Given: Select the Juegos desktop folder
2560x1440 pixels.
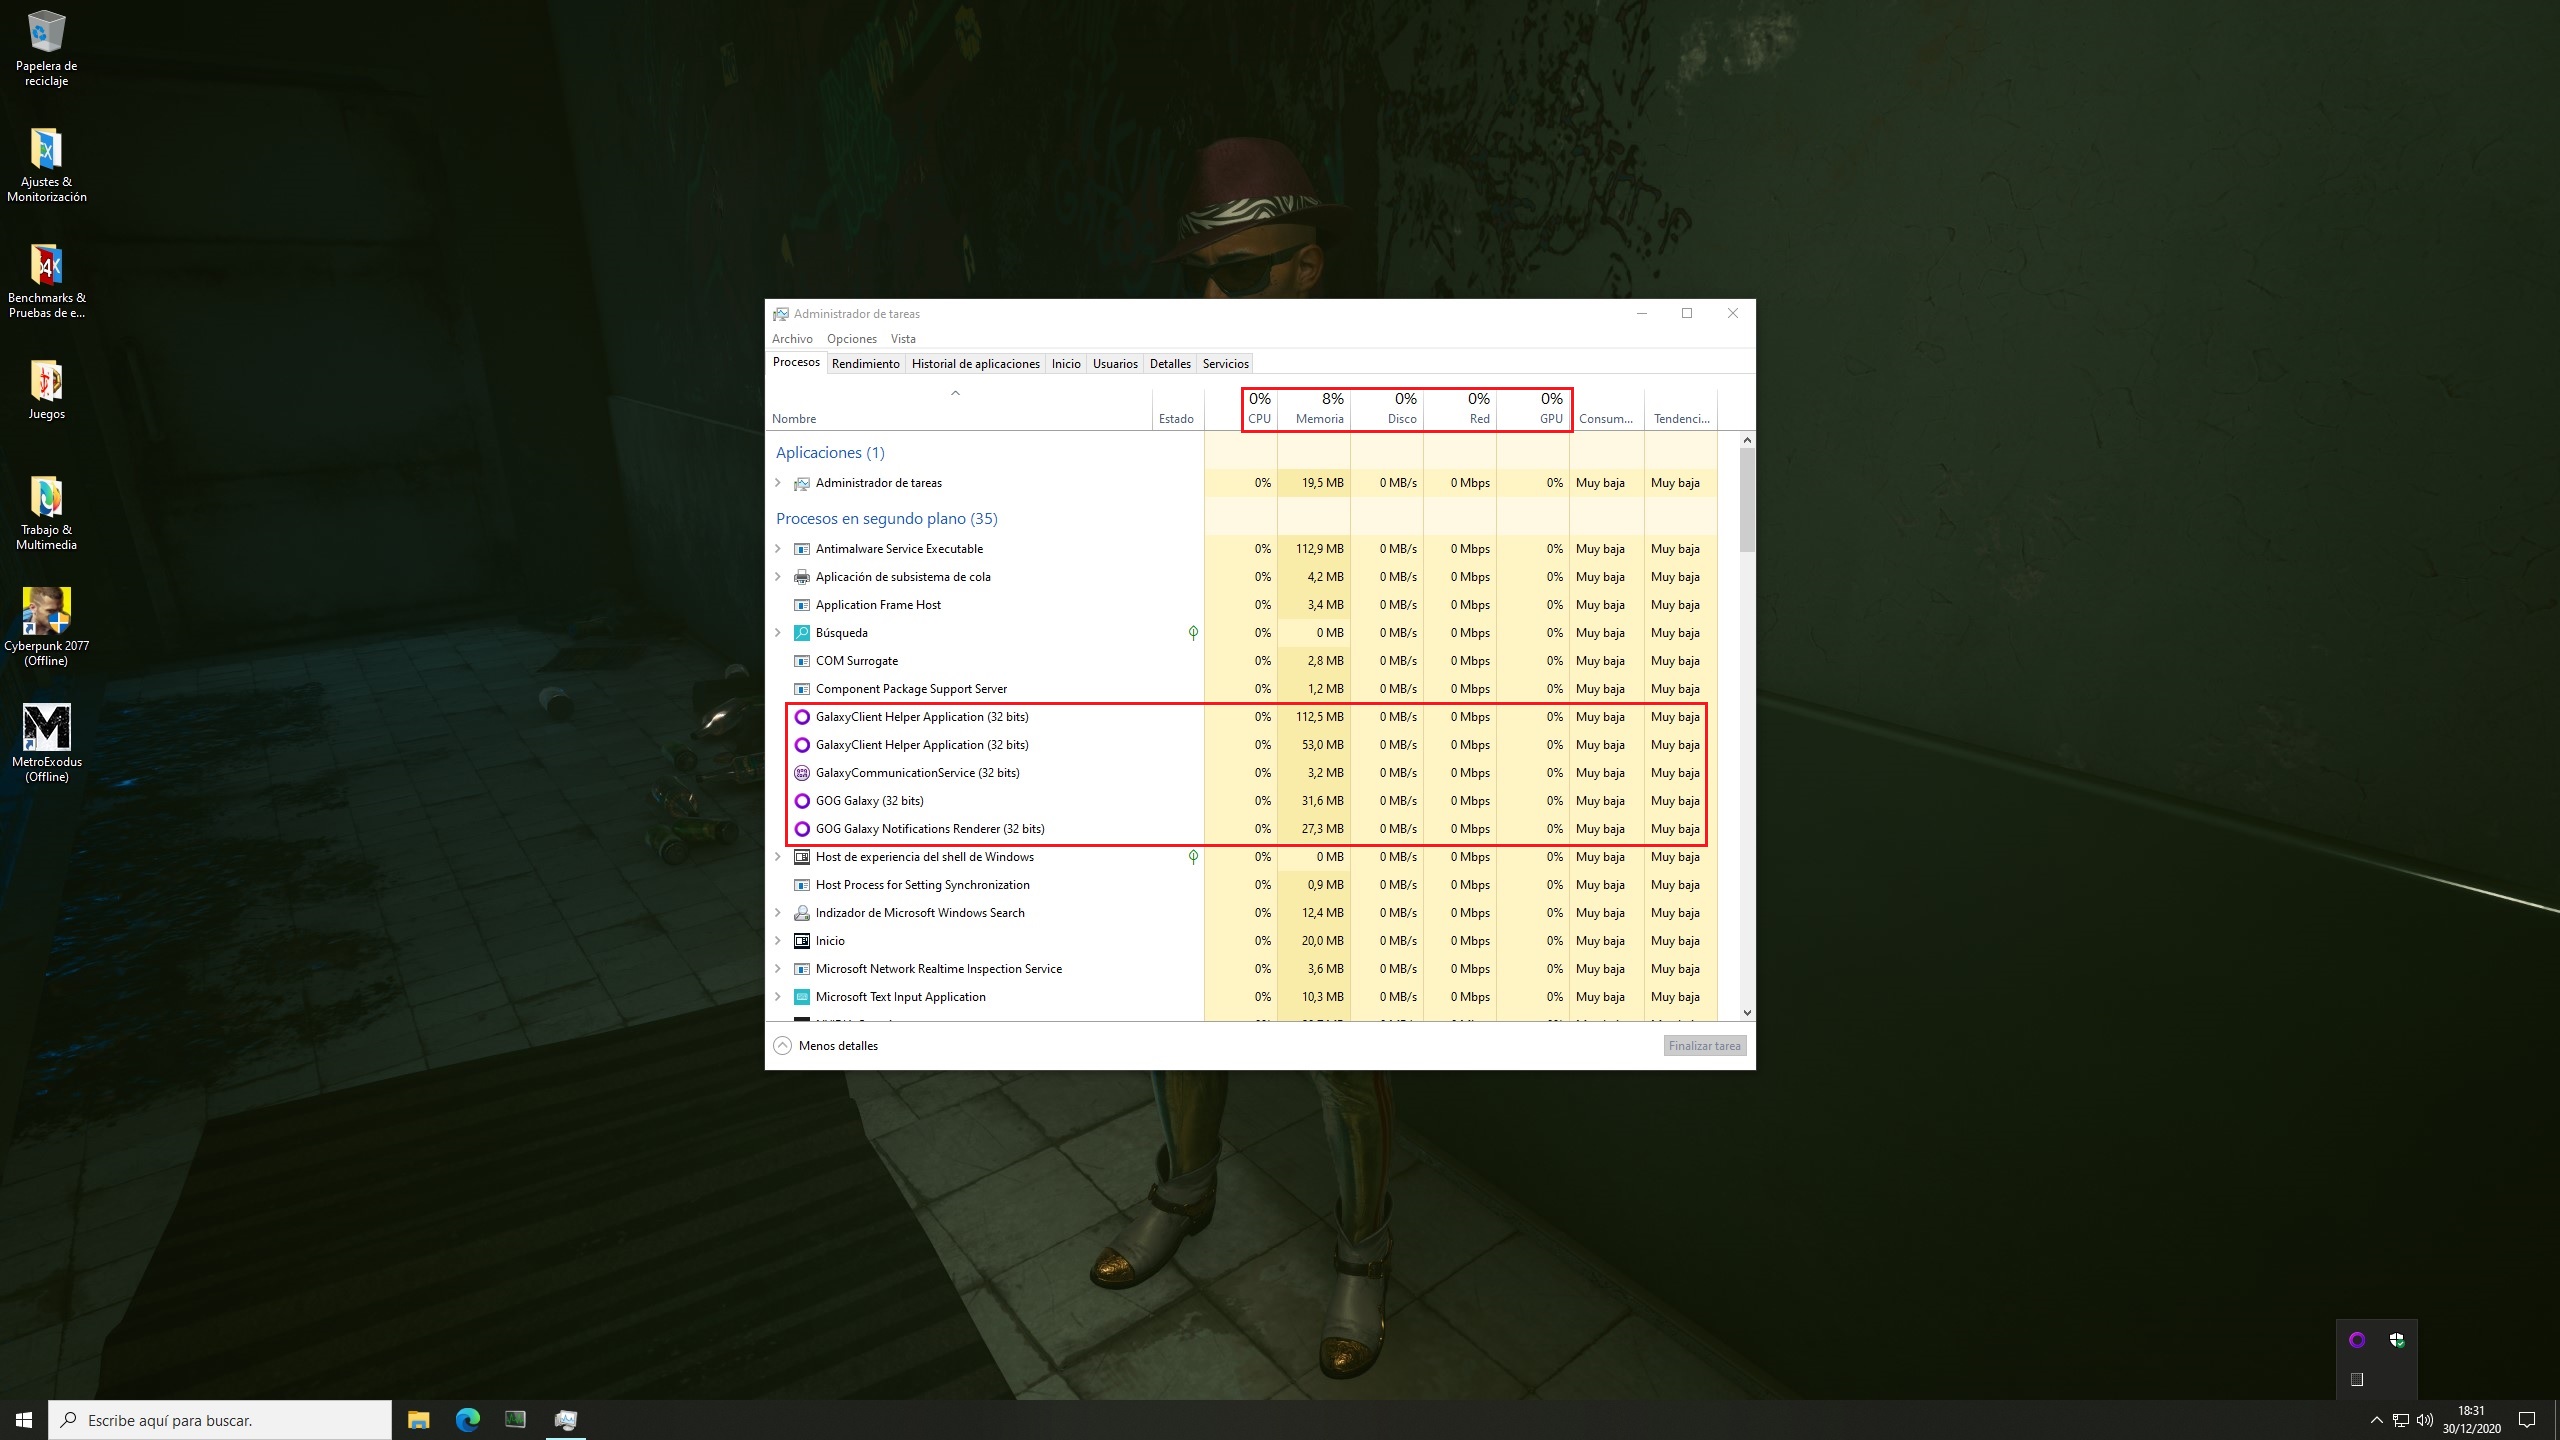Looking at the screenshot, I should click(46, 390).
